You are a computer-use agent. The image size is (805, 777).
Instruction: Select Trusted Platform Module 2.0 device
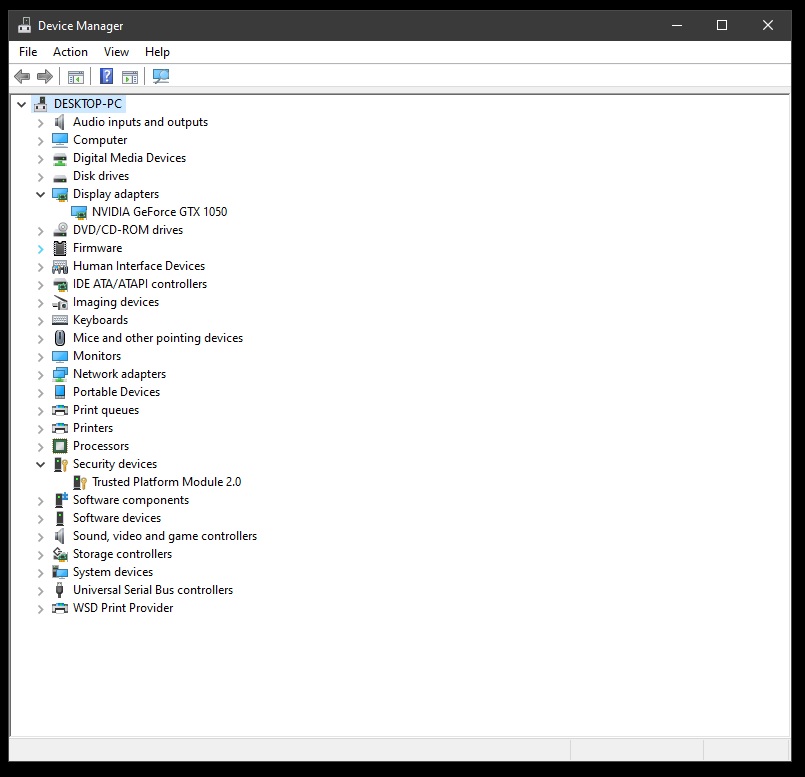click(x=166, y=482)
